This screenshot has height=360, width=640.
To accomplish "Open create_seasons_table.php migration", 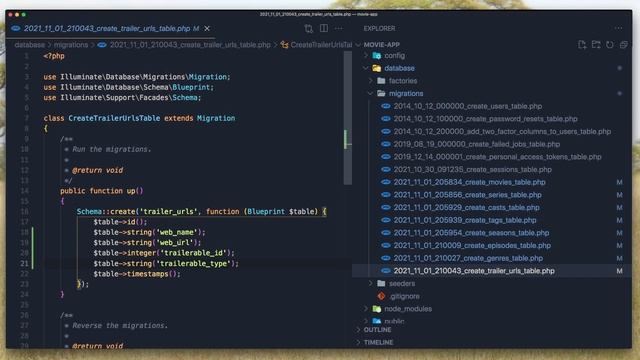I will coord(471,233).
